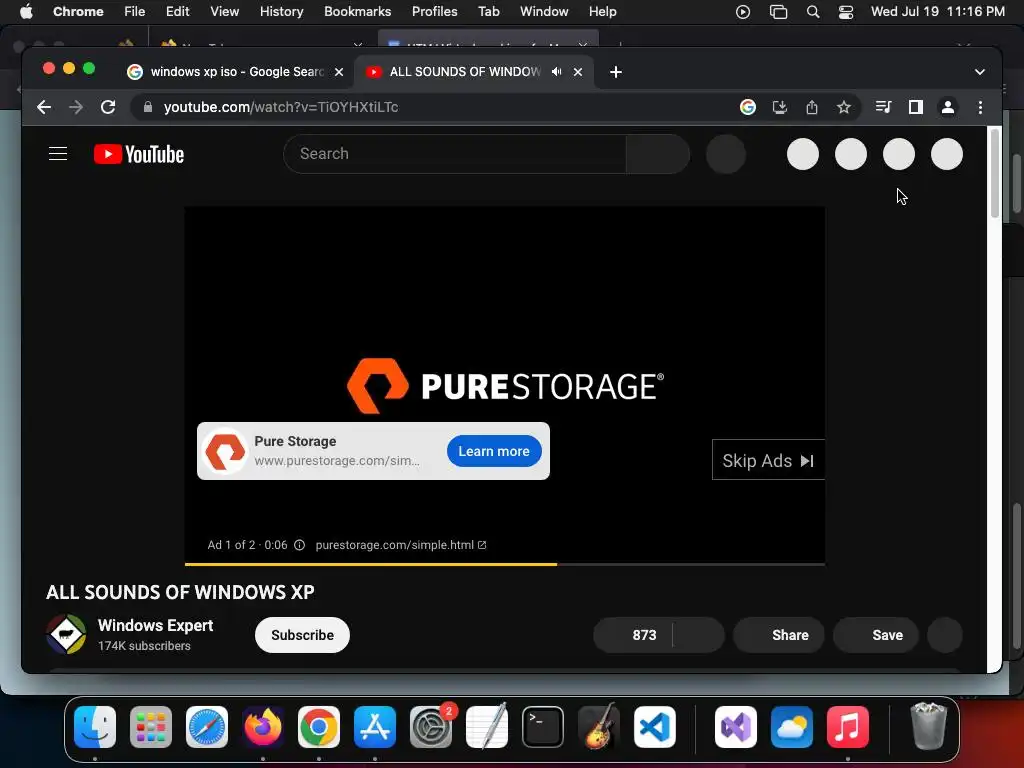Open Spotlight search in the menu bar
Image resolution: width=1024 pixels, height=768 pixels.
click(812, 12)
